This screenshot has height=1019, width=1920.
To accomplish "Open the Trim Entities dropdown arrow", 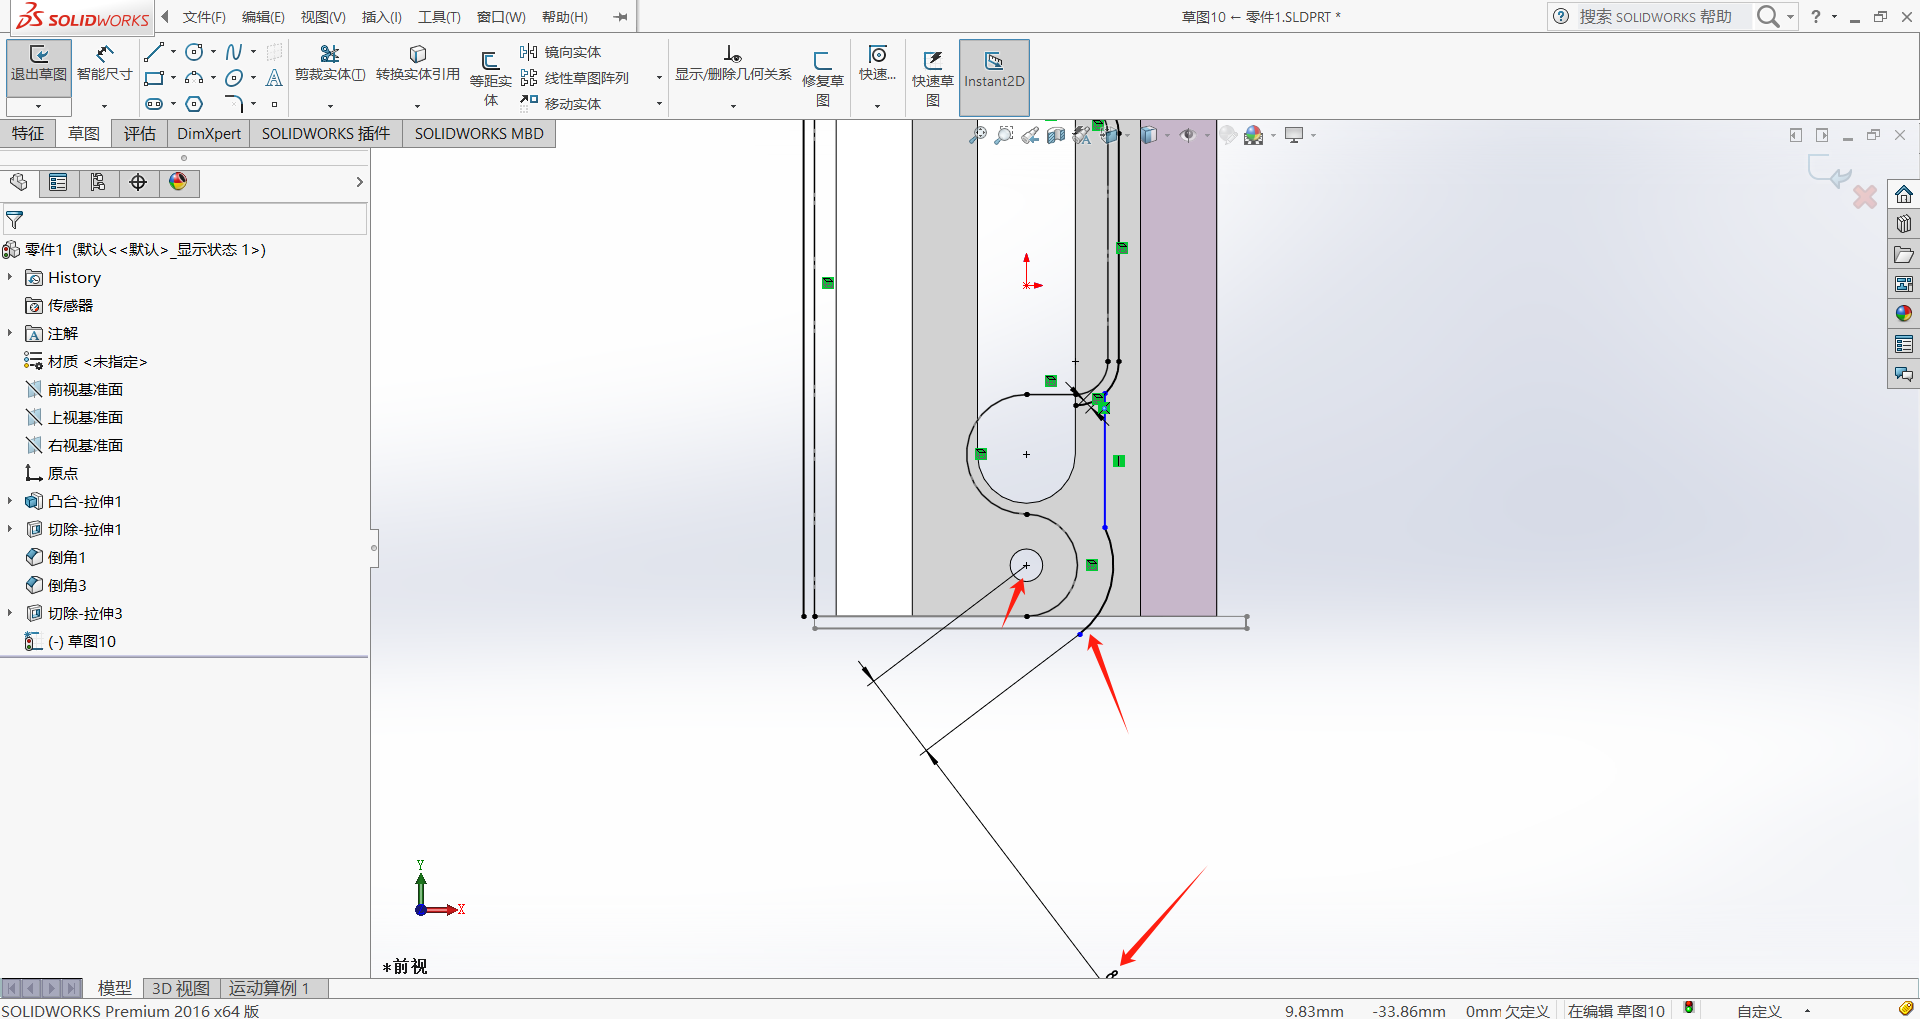I will [330, 105].
